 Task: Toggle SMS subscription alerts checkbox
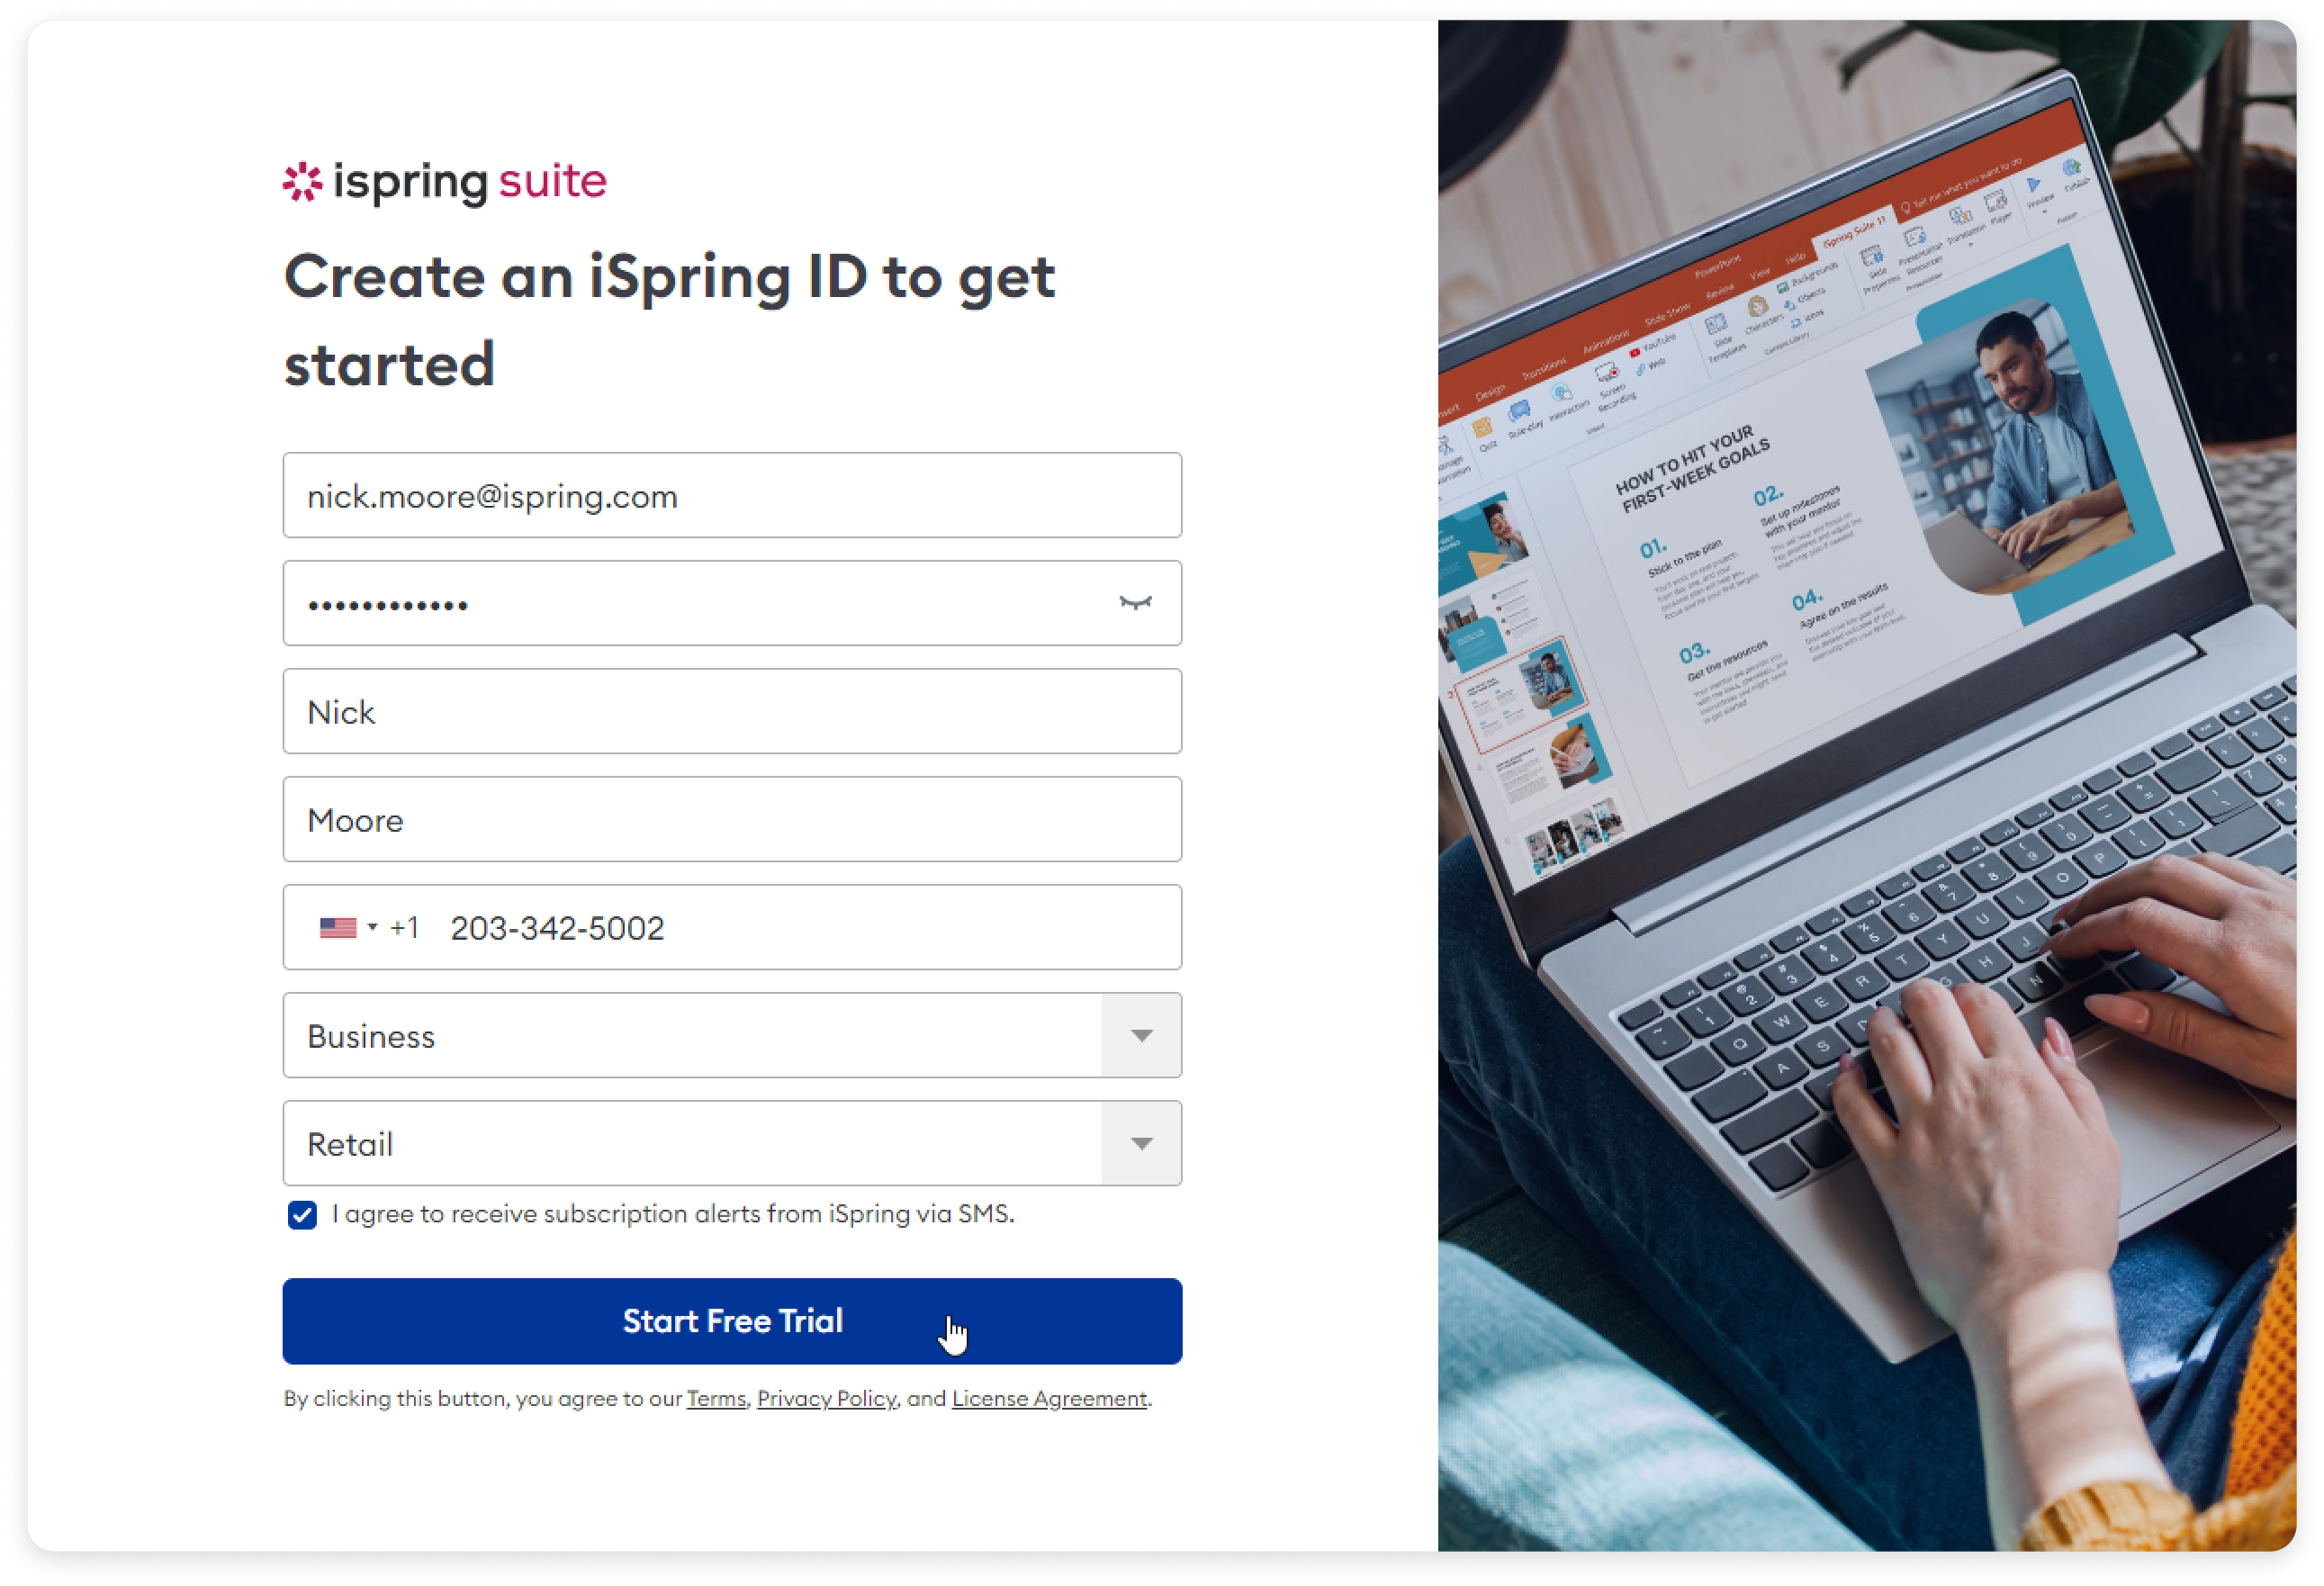tap(301, 1215)
